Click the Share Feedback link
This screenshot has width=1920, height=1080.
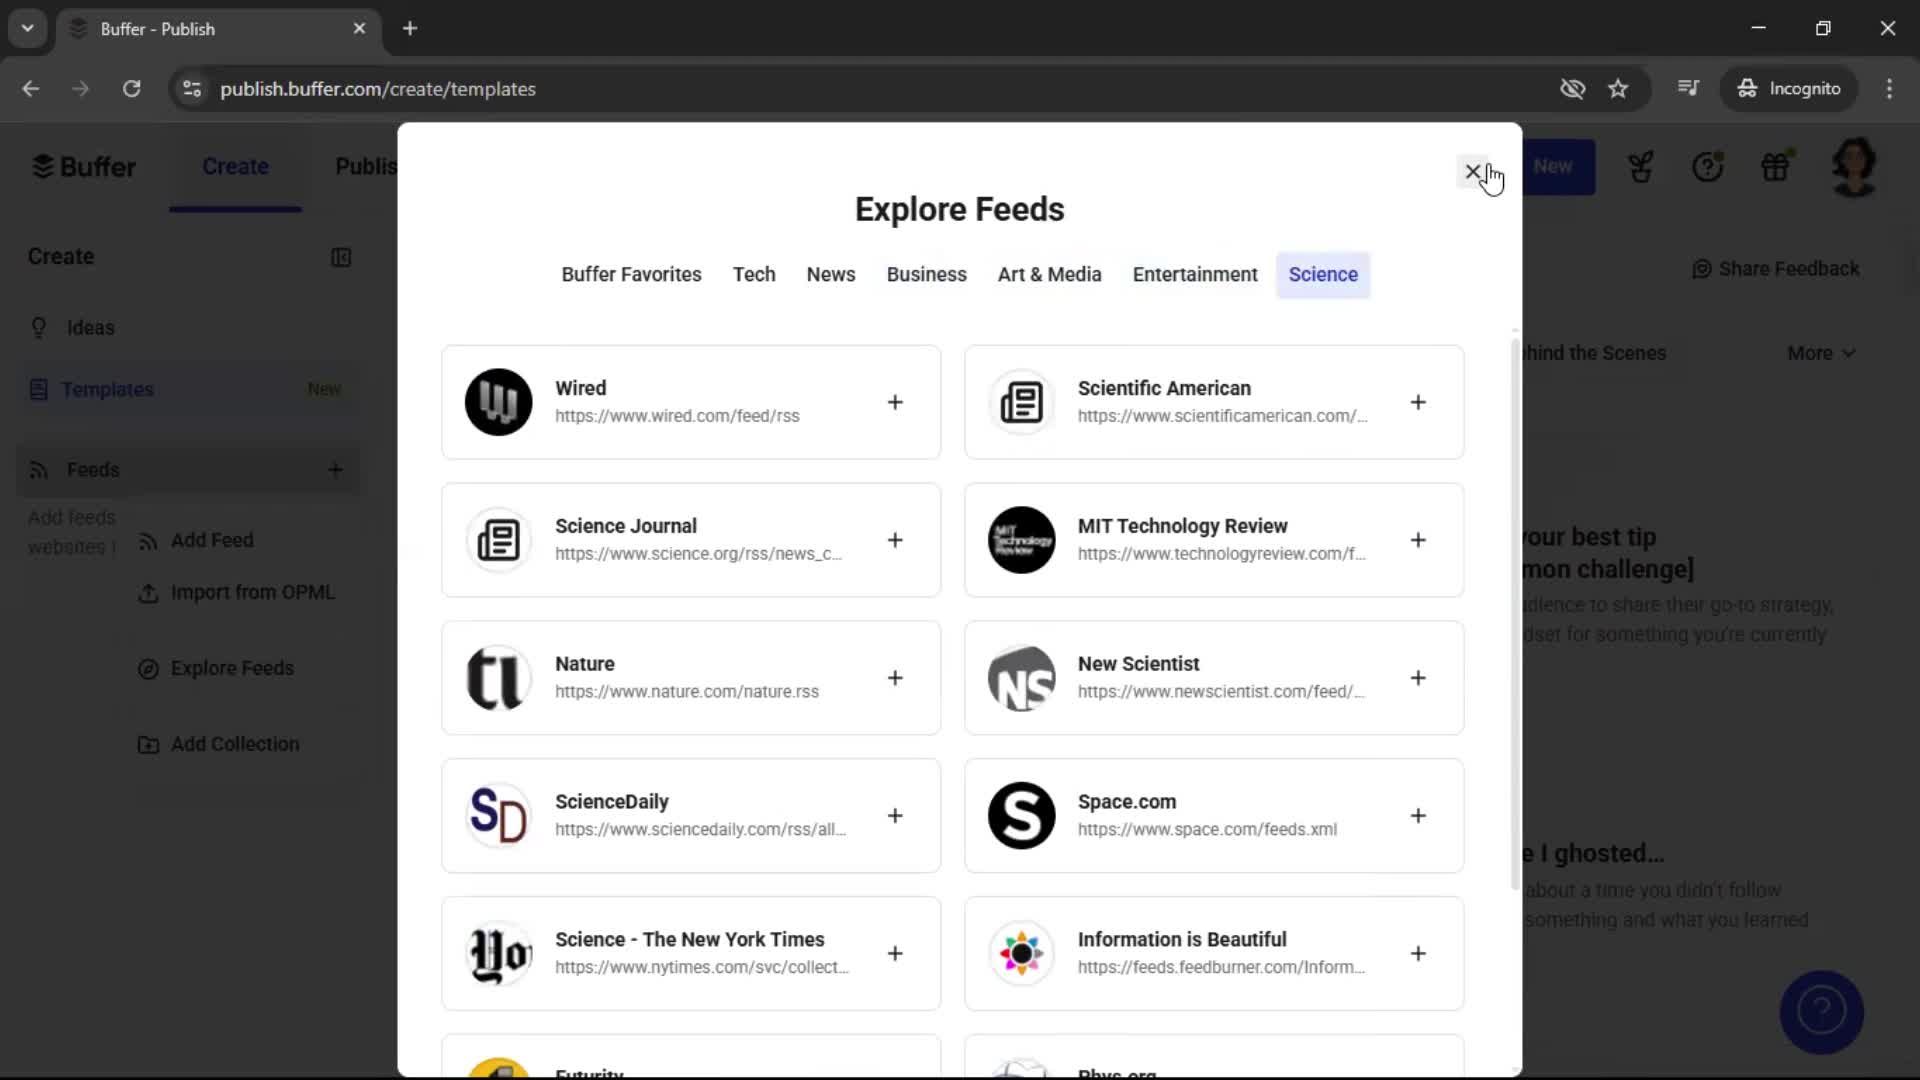(x=1775, y=269)
